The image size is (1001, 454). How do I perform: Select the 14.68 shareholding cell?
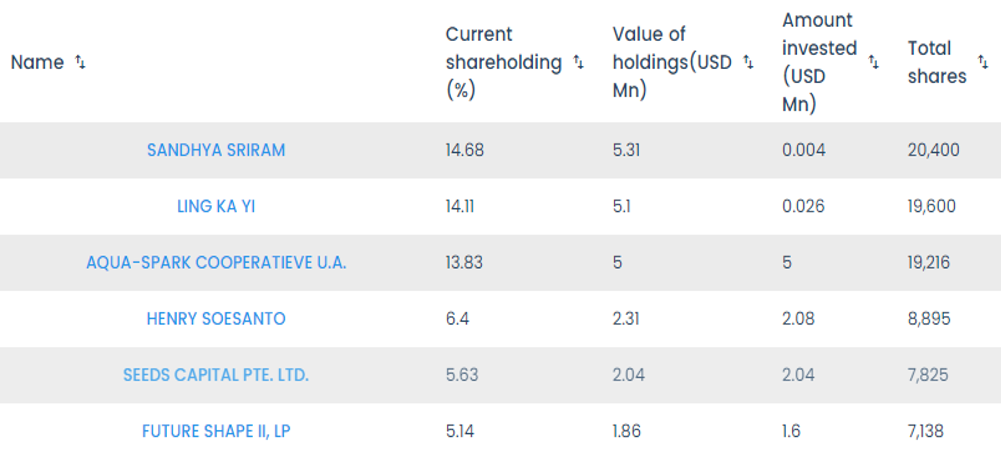click(463, 150)
